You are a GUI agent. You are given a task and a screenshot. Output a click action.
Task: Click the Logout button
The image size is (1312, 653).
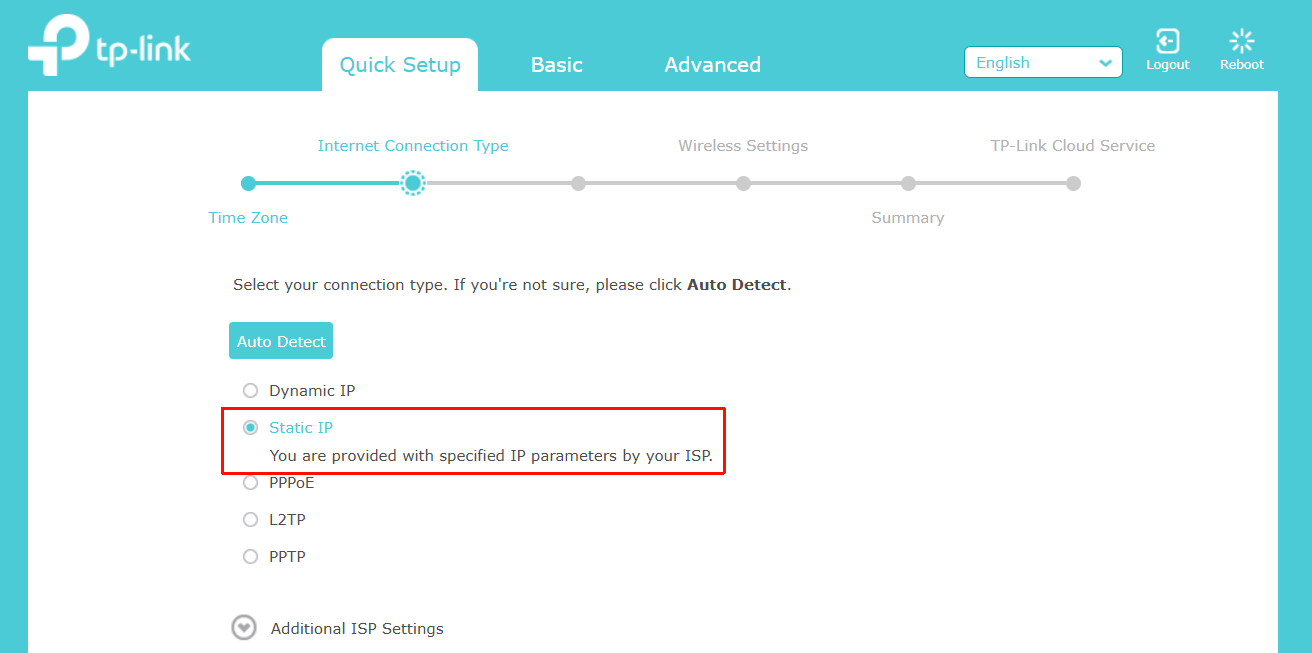click(1168, 45)
